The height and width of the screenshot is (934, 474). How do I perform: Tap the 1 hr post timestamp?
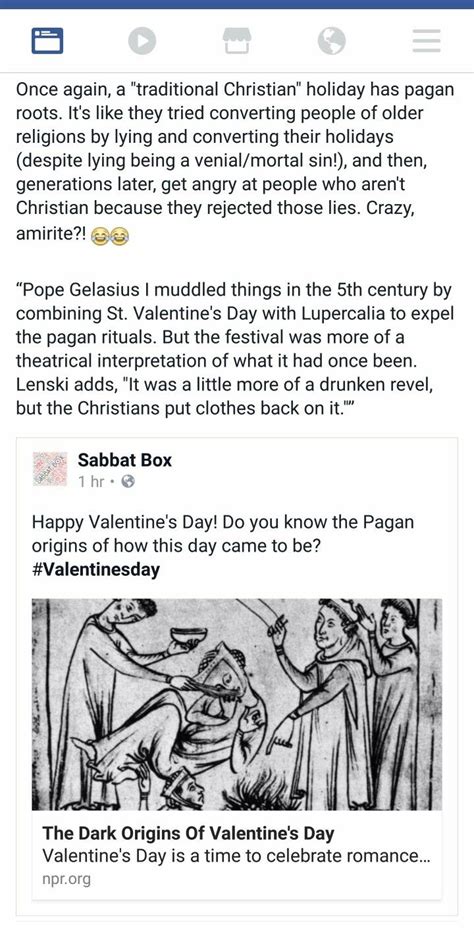click(91, 482)
